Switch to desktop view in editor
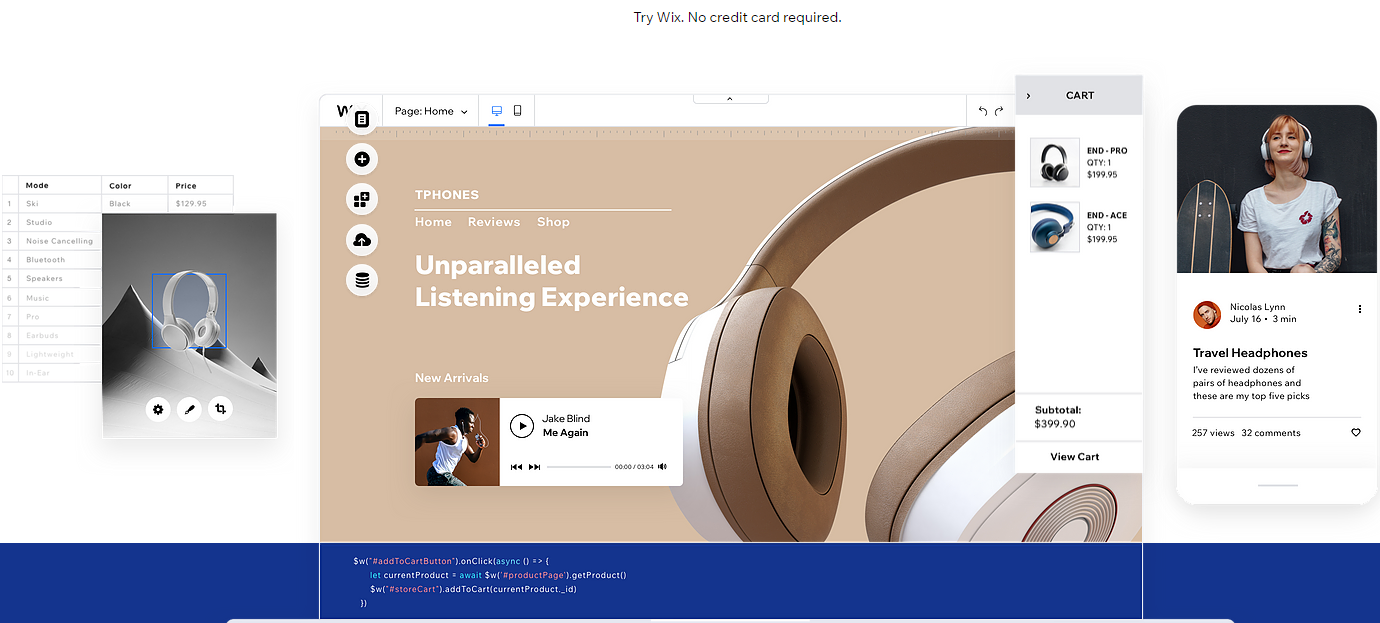Screen dimensions: 1380x623 pos(497,111)
